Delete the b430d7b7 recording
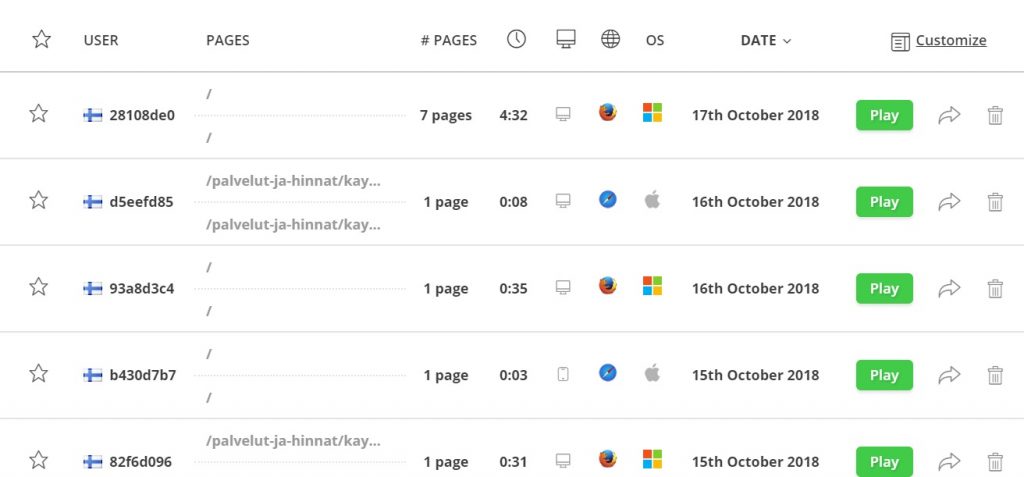 [995, 375]
